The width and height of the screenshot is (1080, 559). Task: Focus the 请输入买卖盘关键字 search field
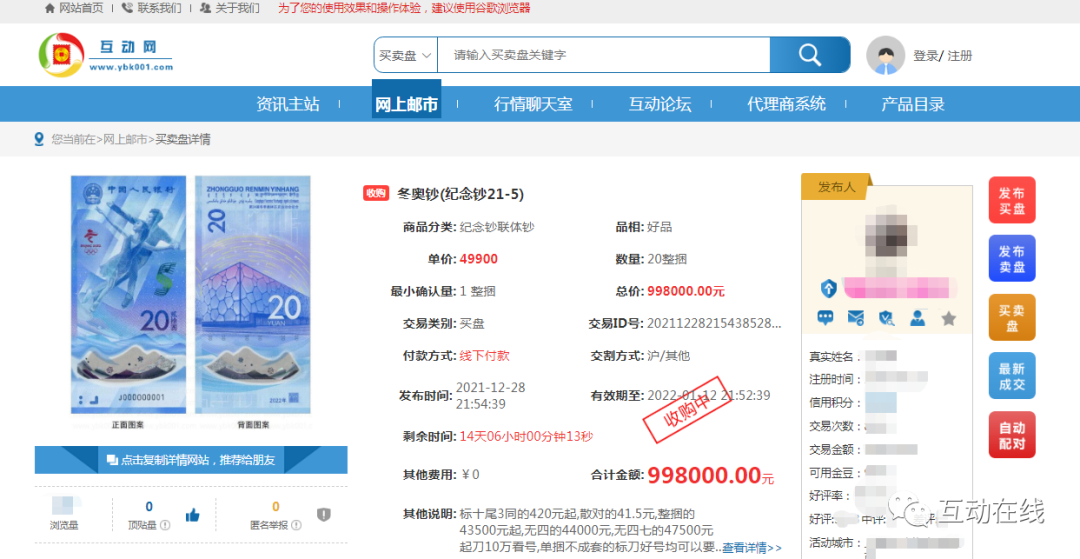603,55
